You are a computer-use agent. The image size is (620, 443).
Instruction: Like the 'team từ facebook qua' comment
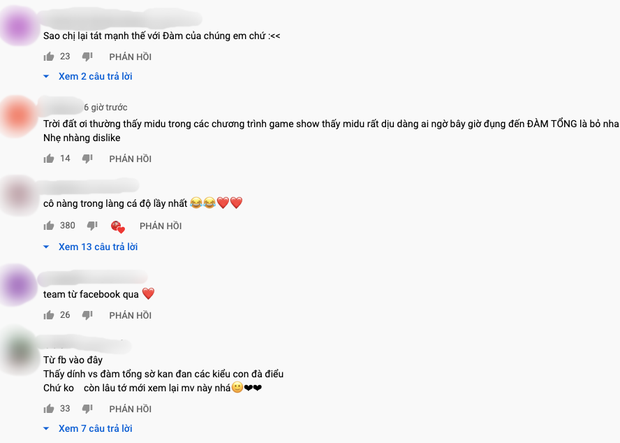(49, 315)
